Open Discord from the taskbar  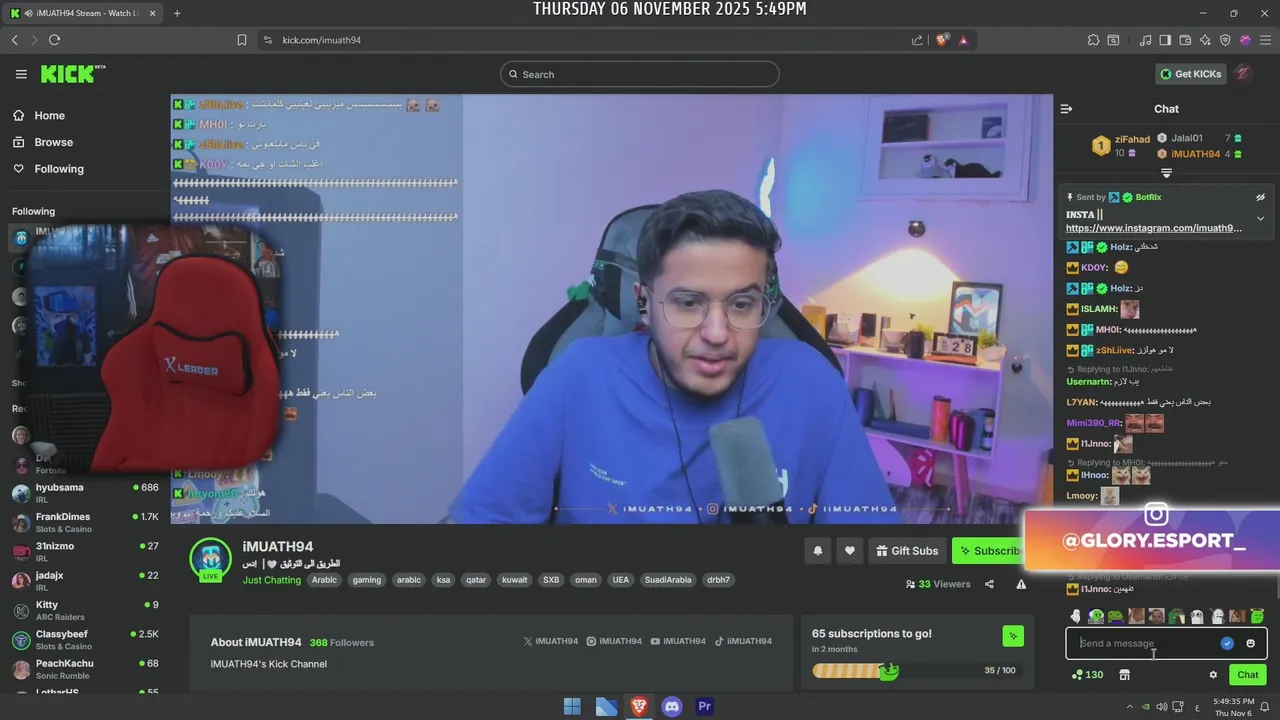(x=672, y=706)
